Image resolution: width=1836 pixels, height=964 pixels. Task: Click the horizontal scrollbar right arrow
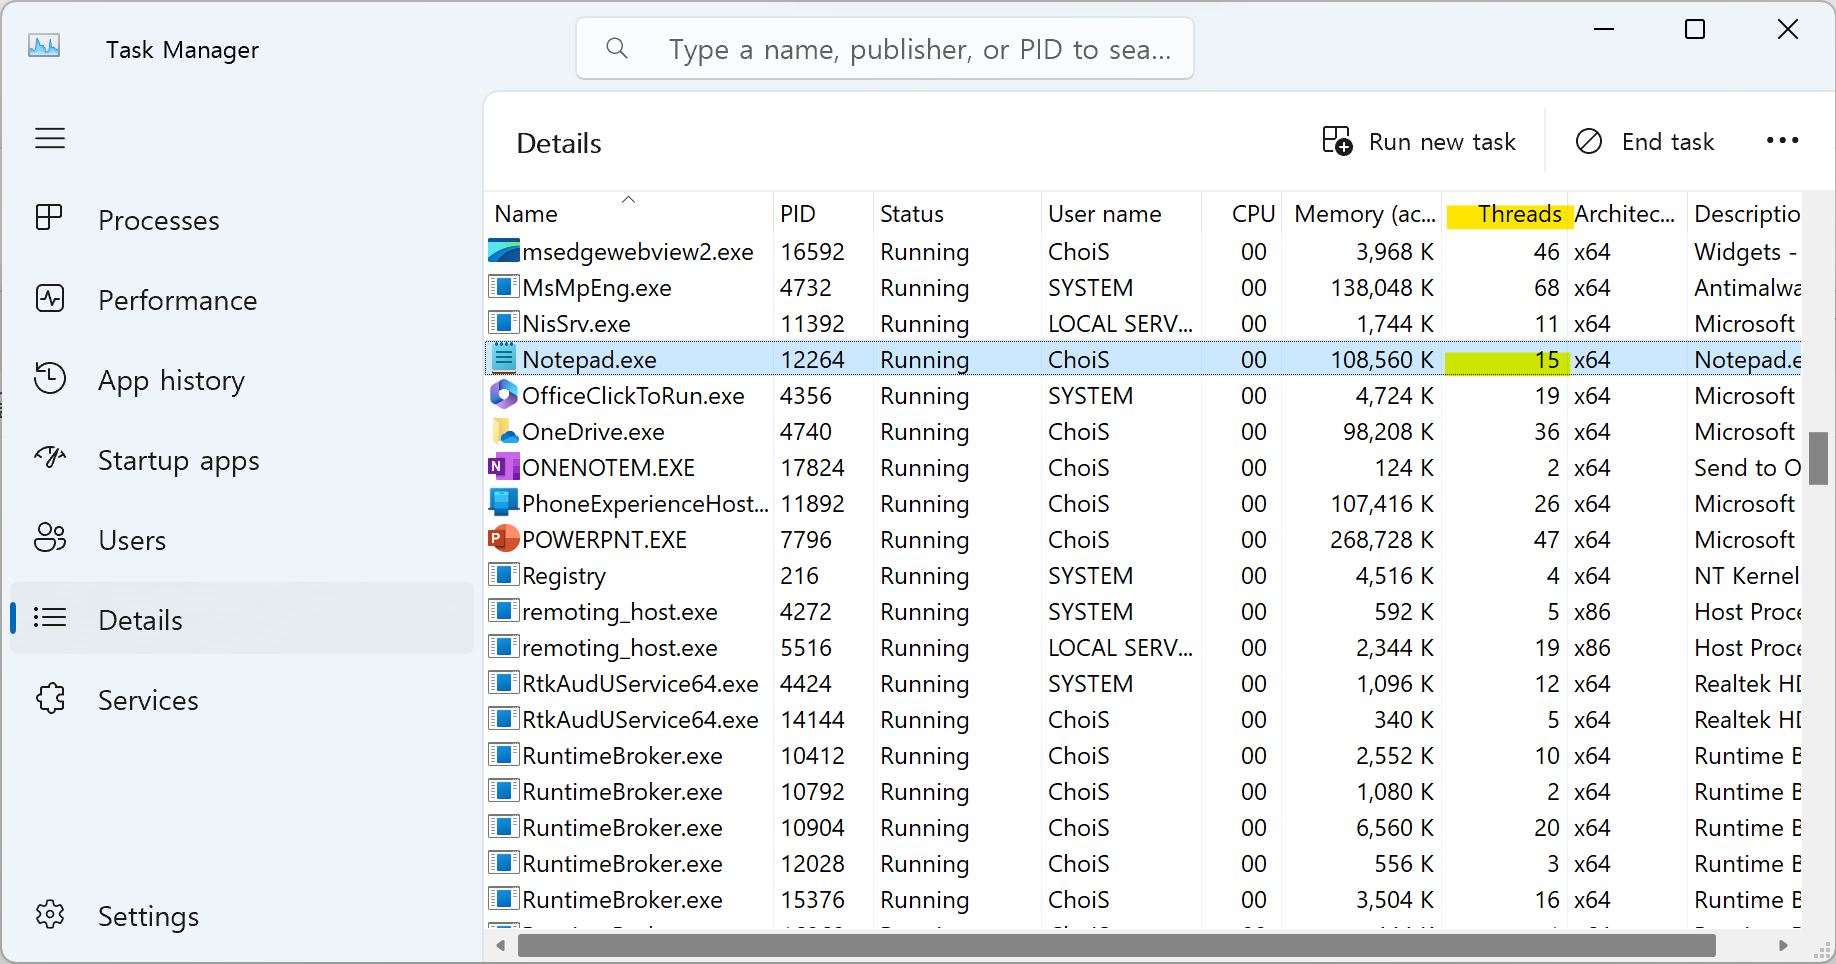point(1783,945)
